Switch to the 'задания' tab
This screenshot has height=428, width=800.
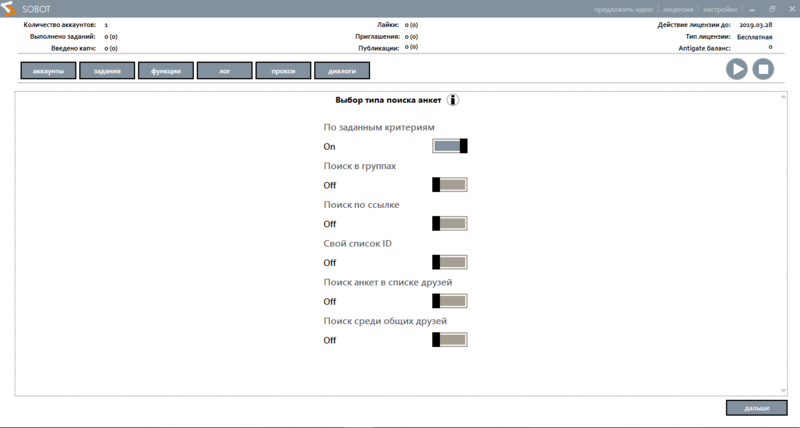tap(107, 71)
